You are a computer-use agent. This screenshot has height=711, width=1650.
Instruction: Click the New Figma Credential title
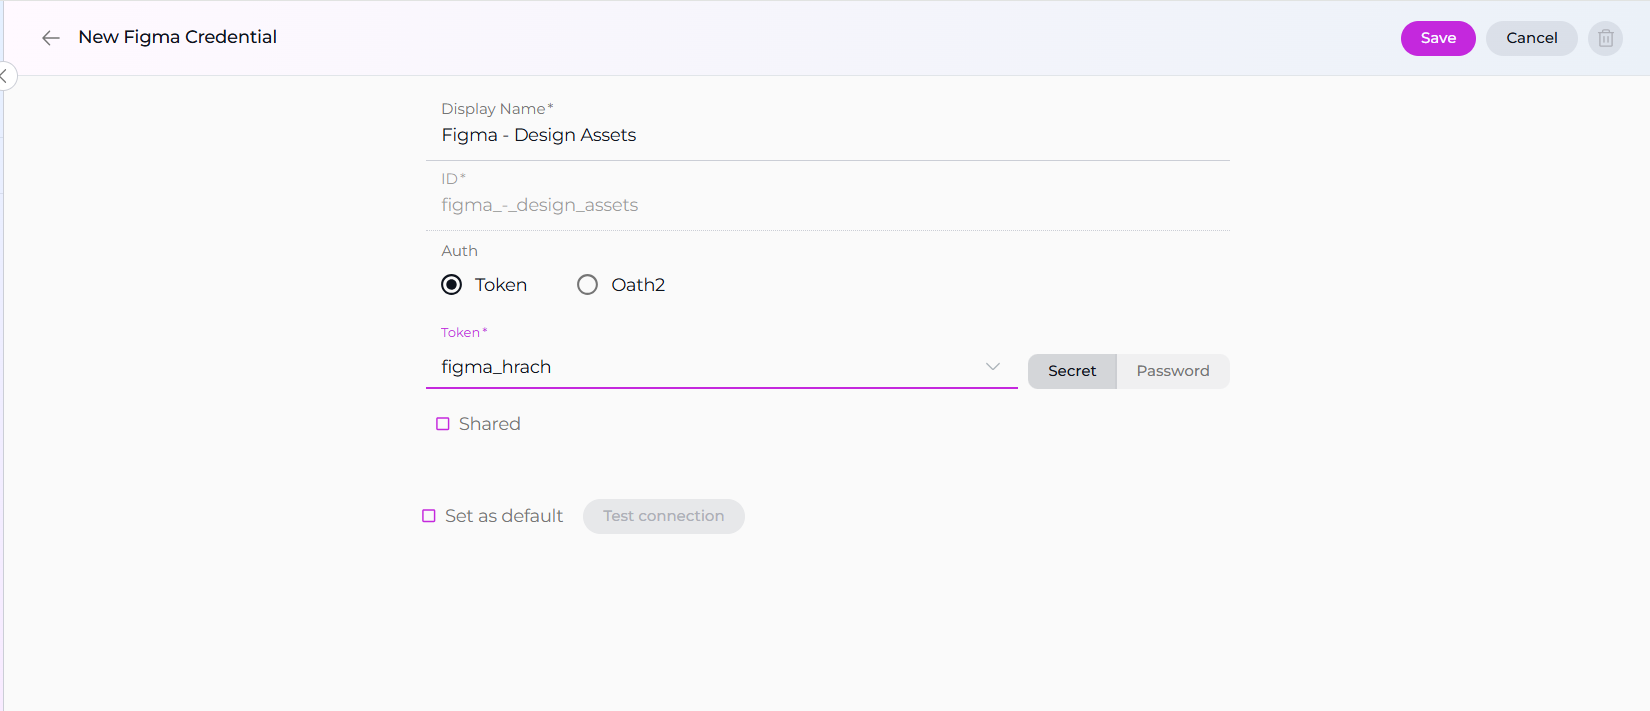click(177, 37)
